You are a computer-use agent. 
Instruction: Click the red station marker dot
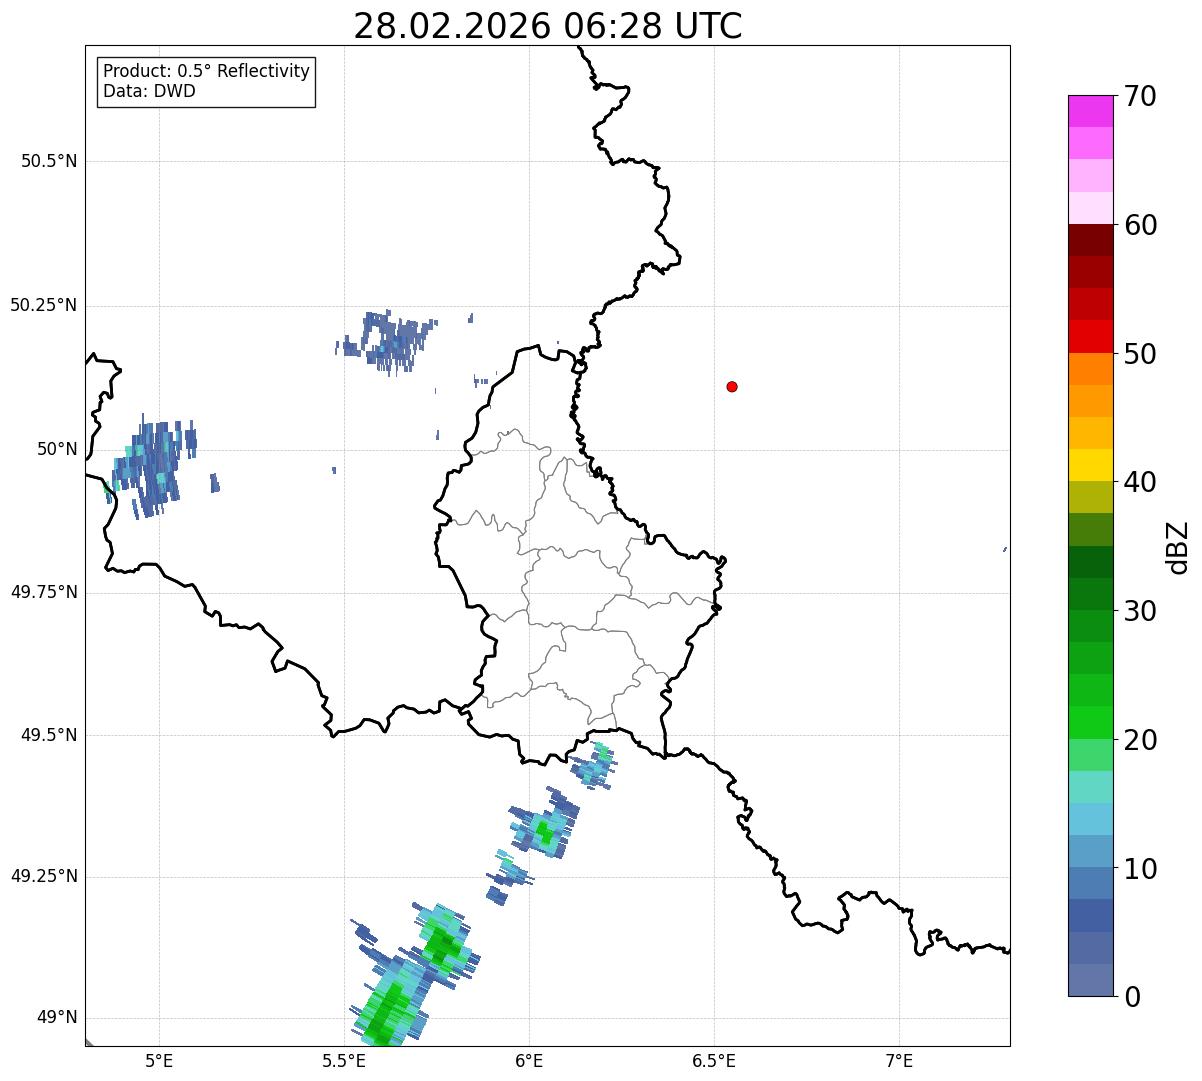(732, 387)
